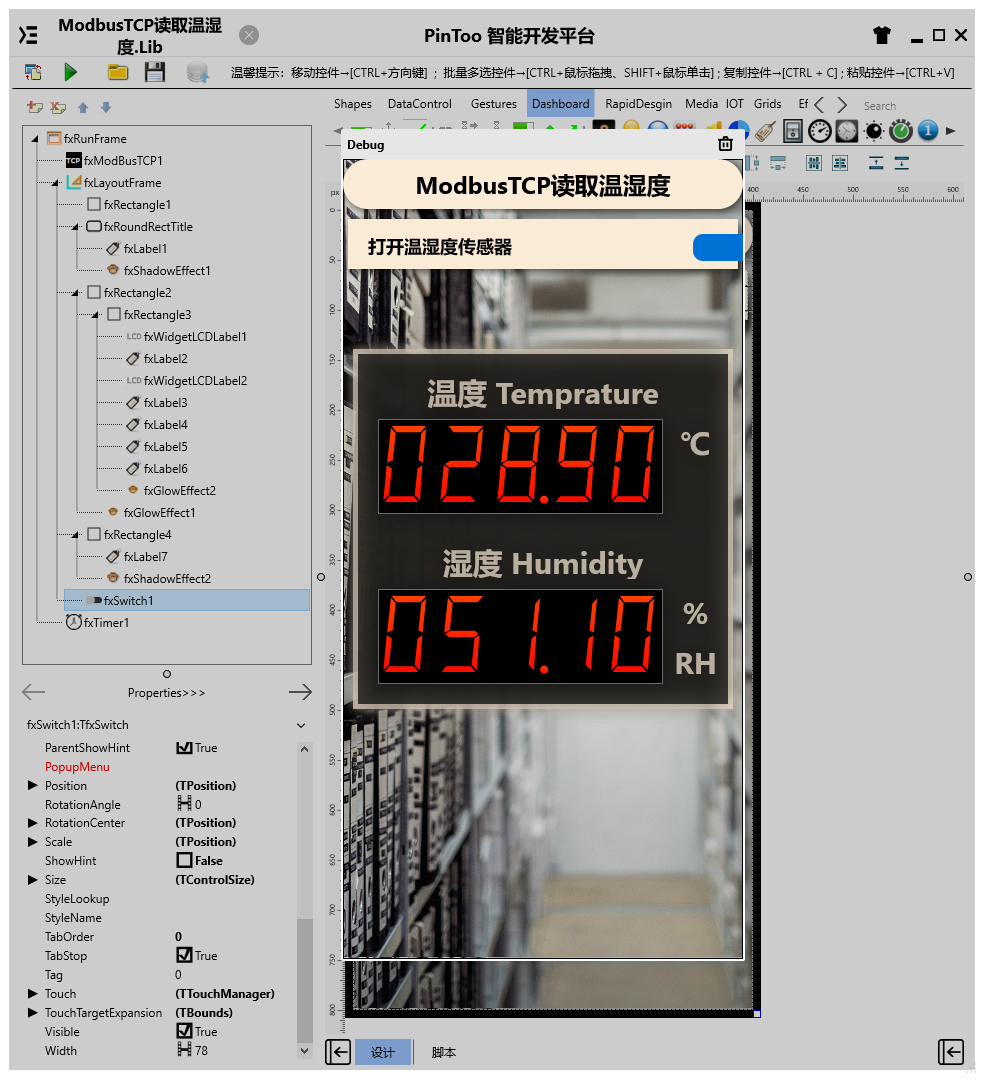The image size is (984, 1079).
Task: Toggle the temperature sensor switch in preview
Action: [x=718, y=247]
